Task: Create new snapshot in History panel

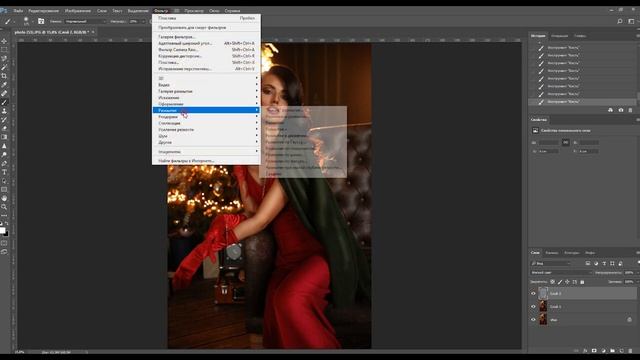Action: click(621, 110)
